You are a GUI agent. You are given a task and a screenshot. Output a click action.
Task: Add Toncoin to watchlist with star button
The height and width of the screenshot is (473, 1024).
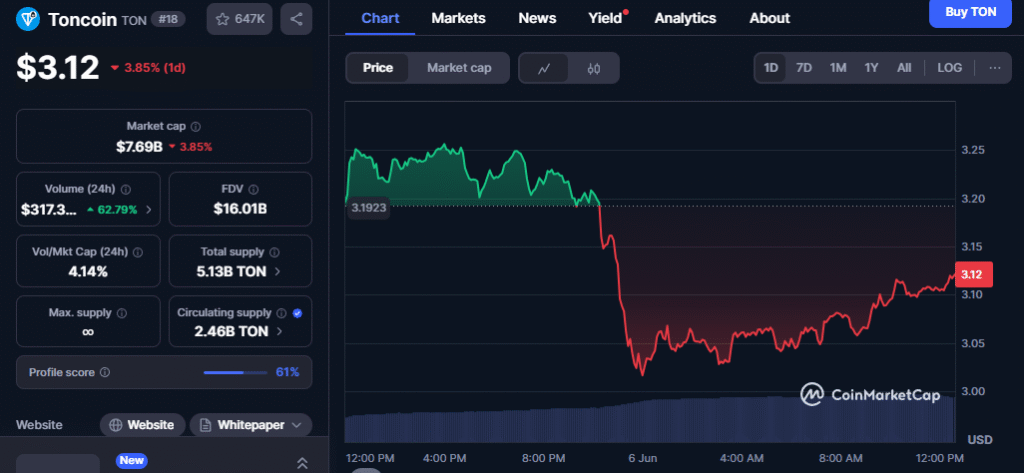239,19
